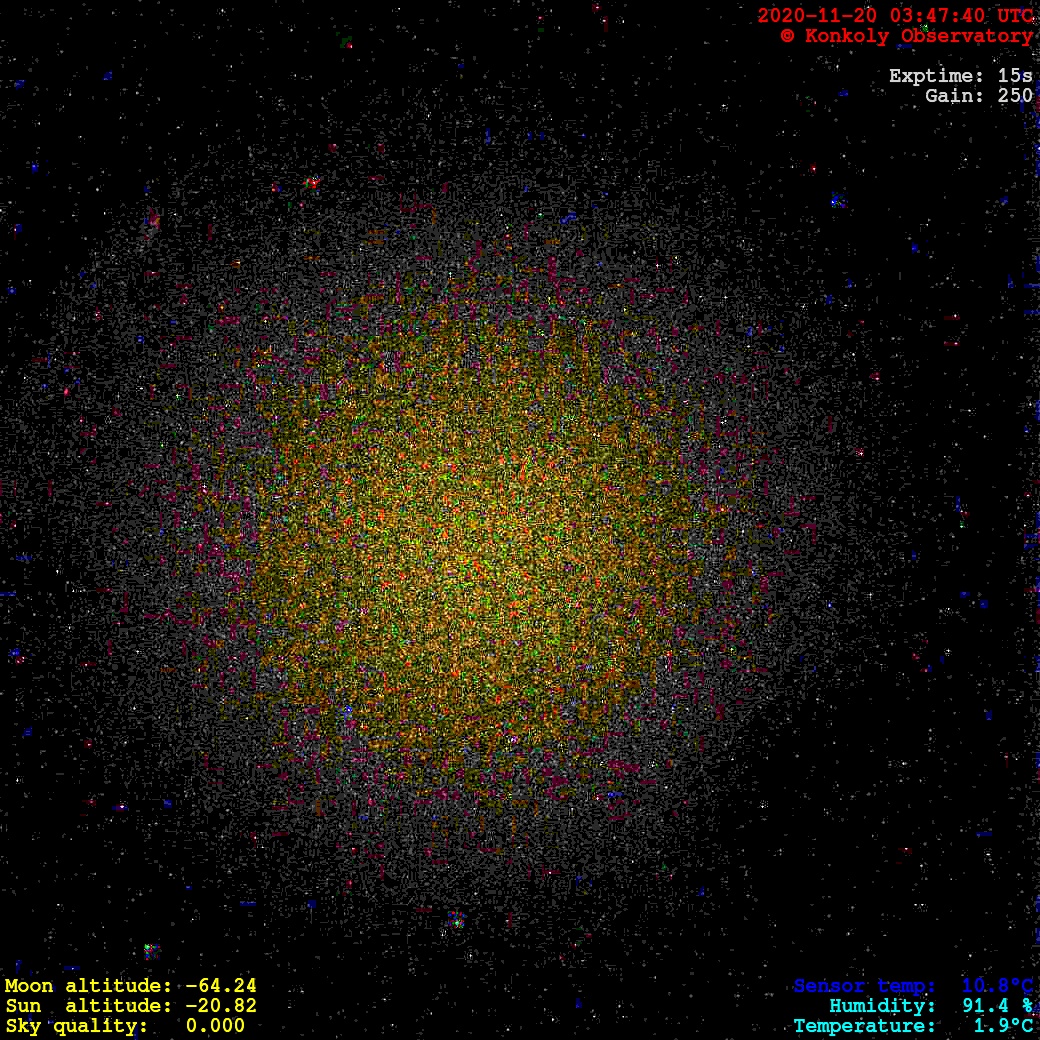Click the 2020-11-20 UTC timestamp text

(895, 16)
